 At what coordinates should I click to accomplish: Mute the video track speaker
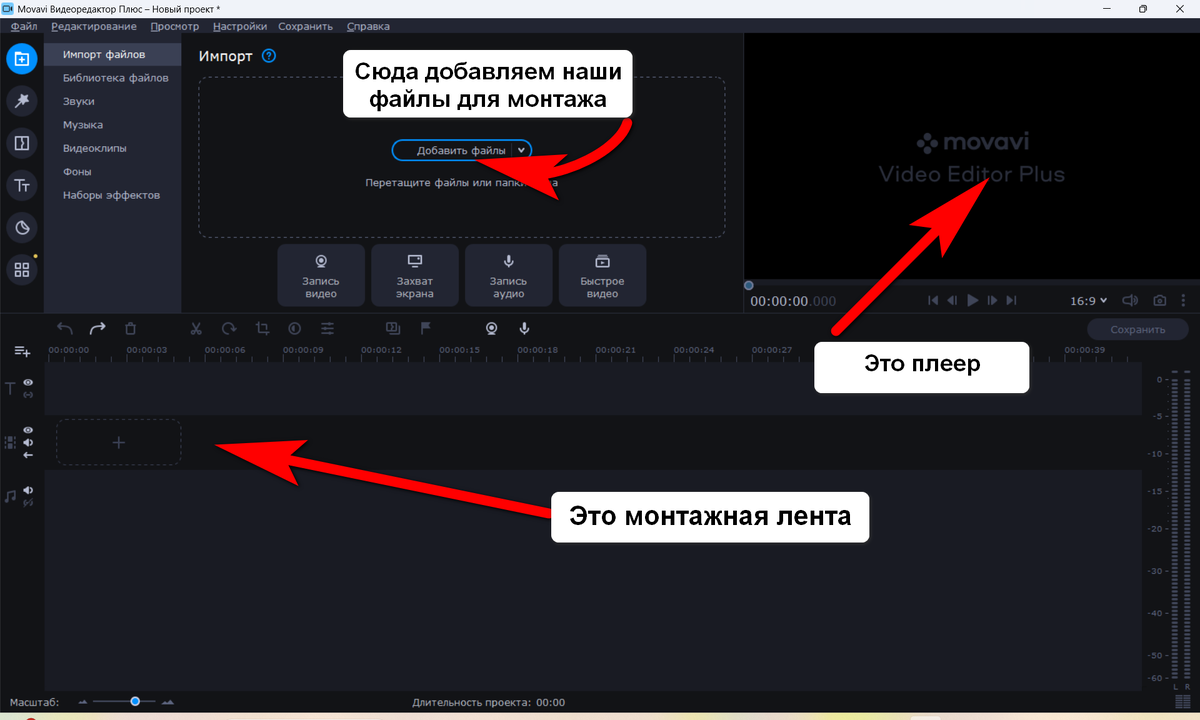click(29, 442)
